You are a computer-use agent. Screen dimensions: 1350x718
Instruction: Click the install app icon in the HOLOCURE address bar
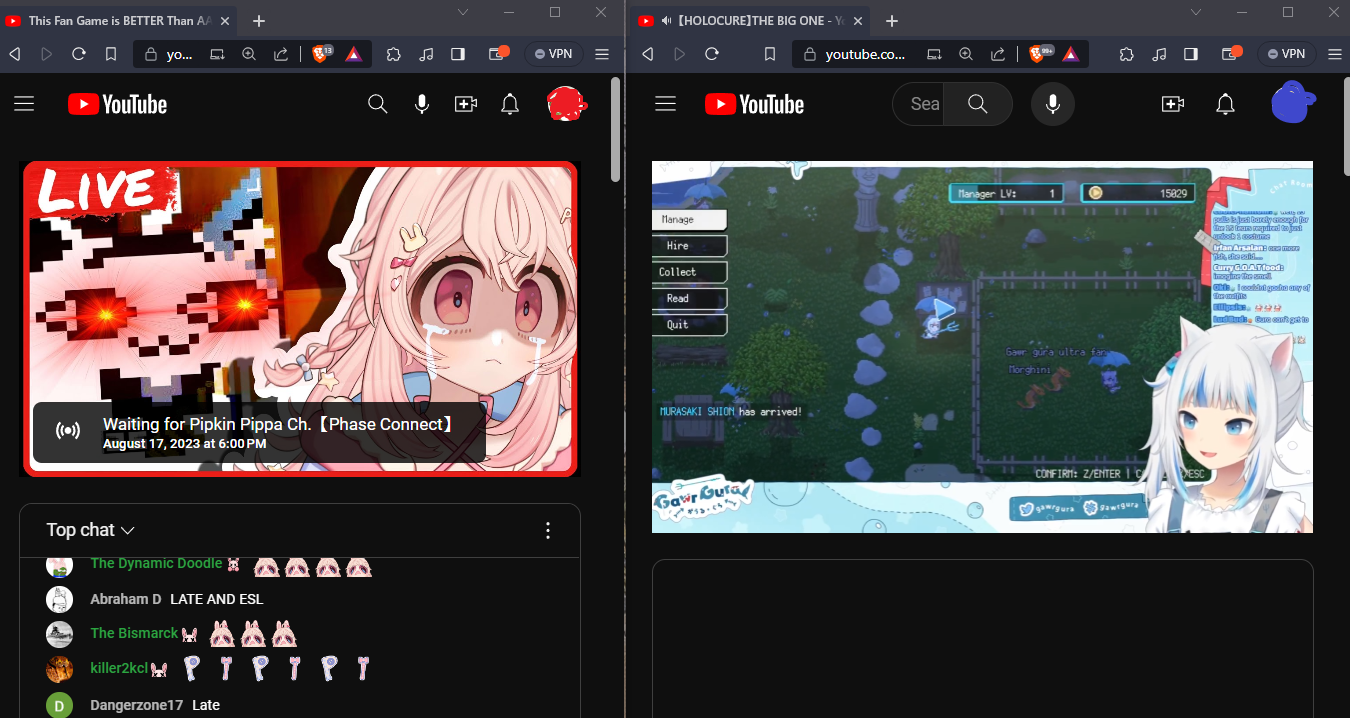coord(934,54)
